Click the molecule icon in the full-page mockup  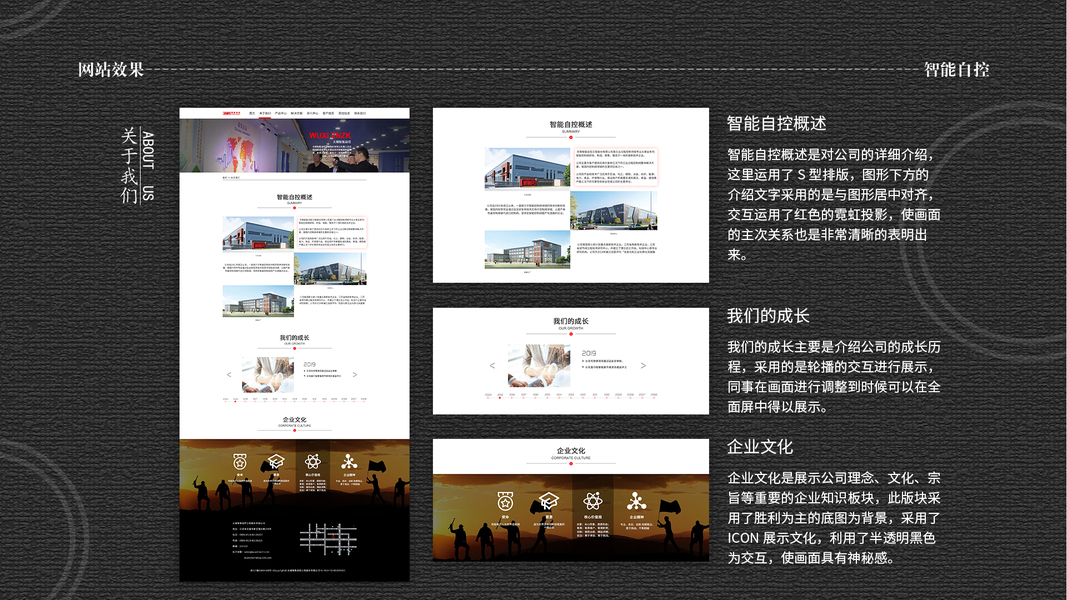(348, 462)
